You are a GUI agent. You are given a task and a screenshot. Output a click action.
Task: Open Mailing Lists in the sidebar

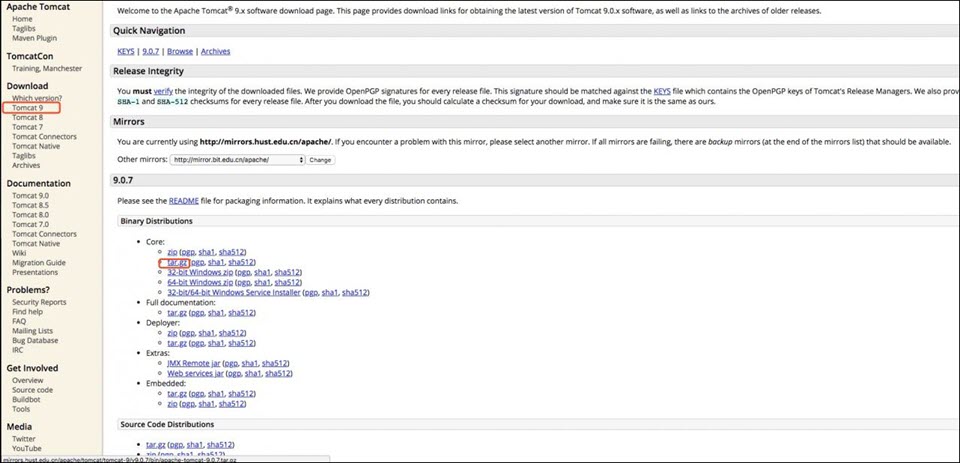pos(33,331)
